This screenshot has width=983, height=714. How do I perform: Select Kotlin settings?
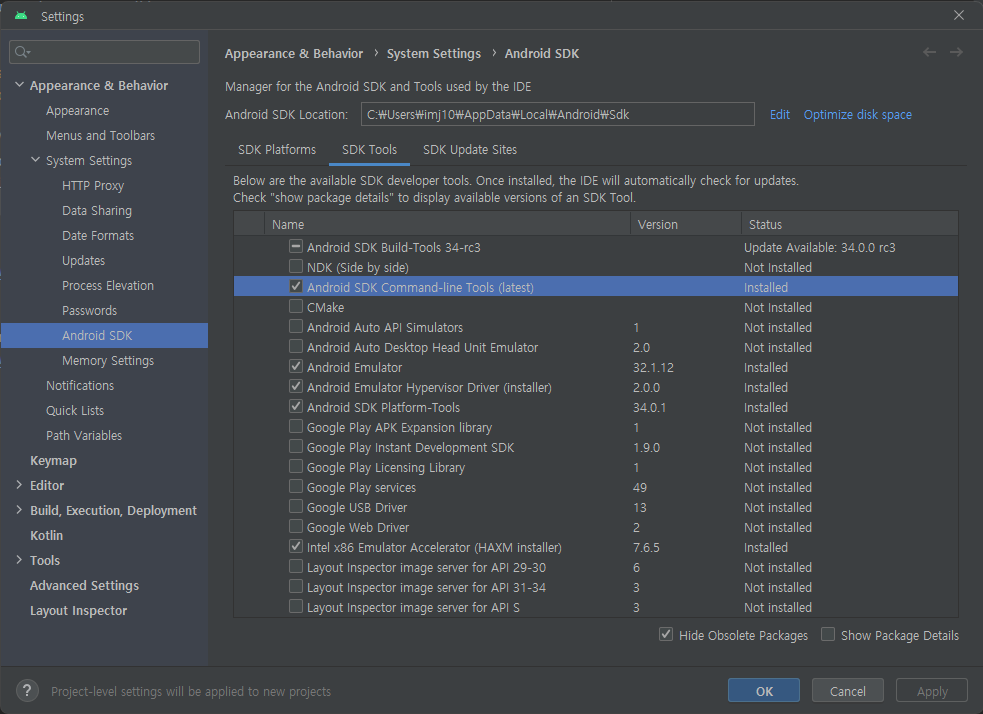pos(46,535)
